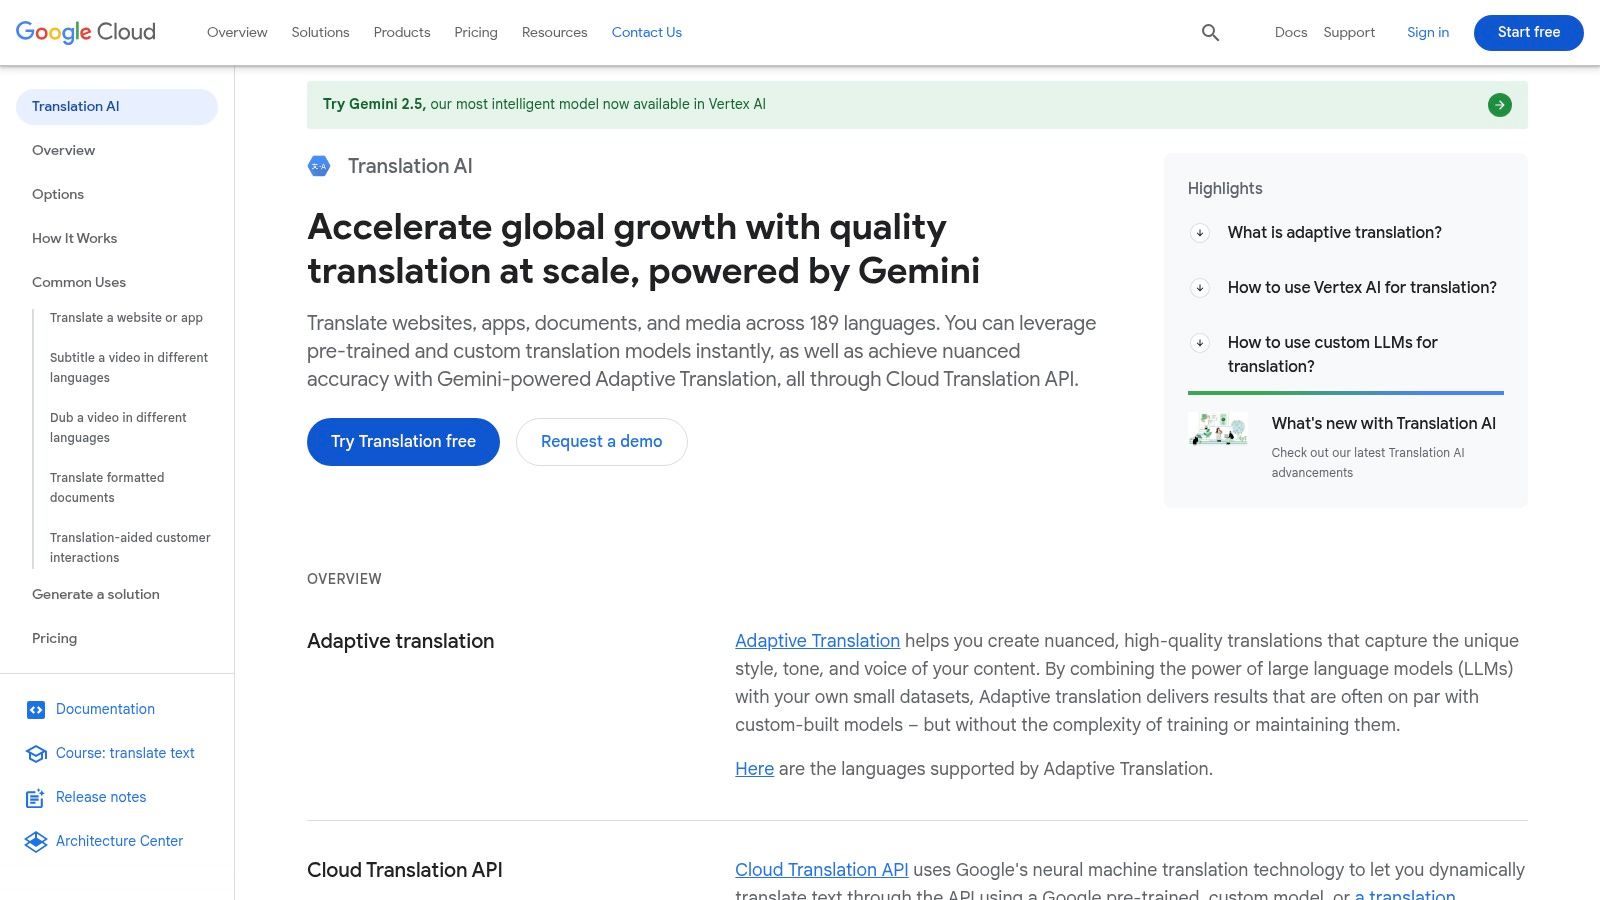Screen dimensions: 1600x900
Task: Click Try Translation free button
Action: coord(403,442)
